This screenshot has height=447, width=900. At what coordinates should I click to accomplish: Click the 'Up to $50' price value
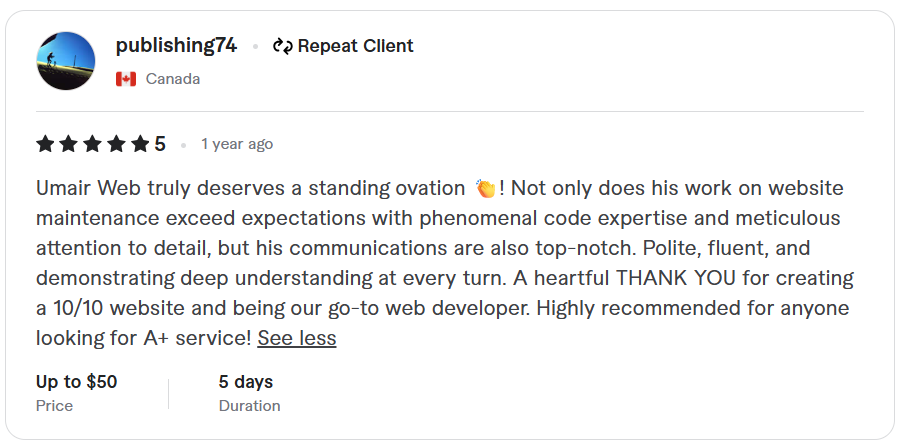pos(77,382)
